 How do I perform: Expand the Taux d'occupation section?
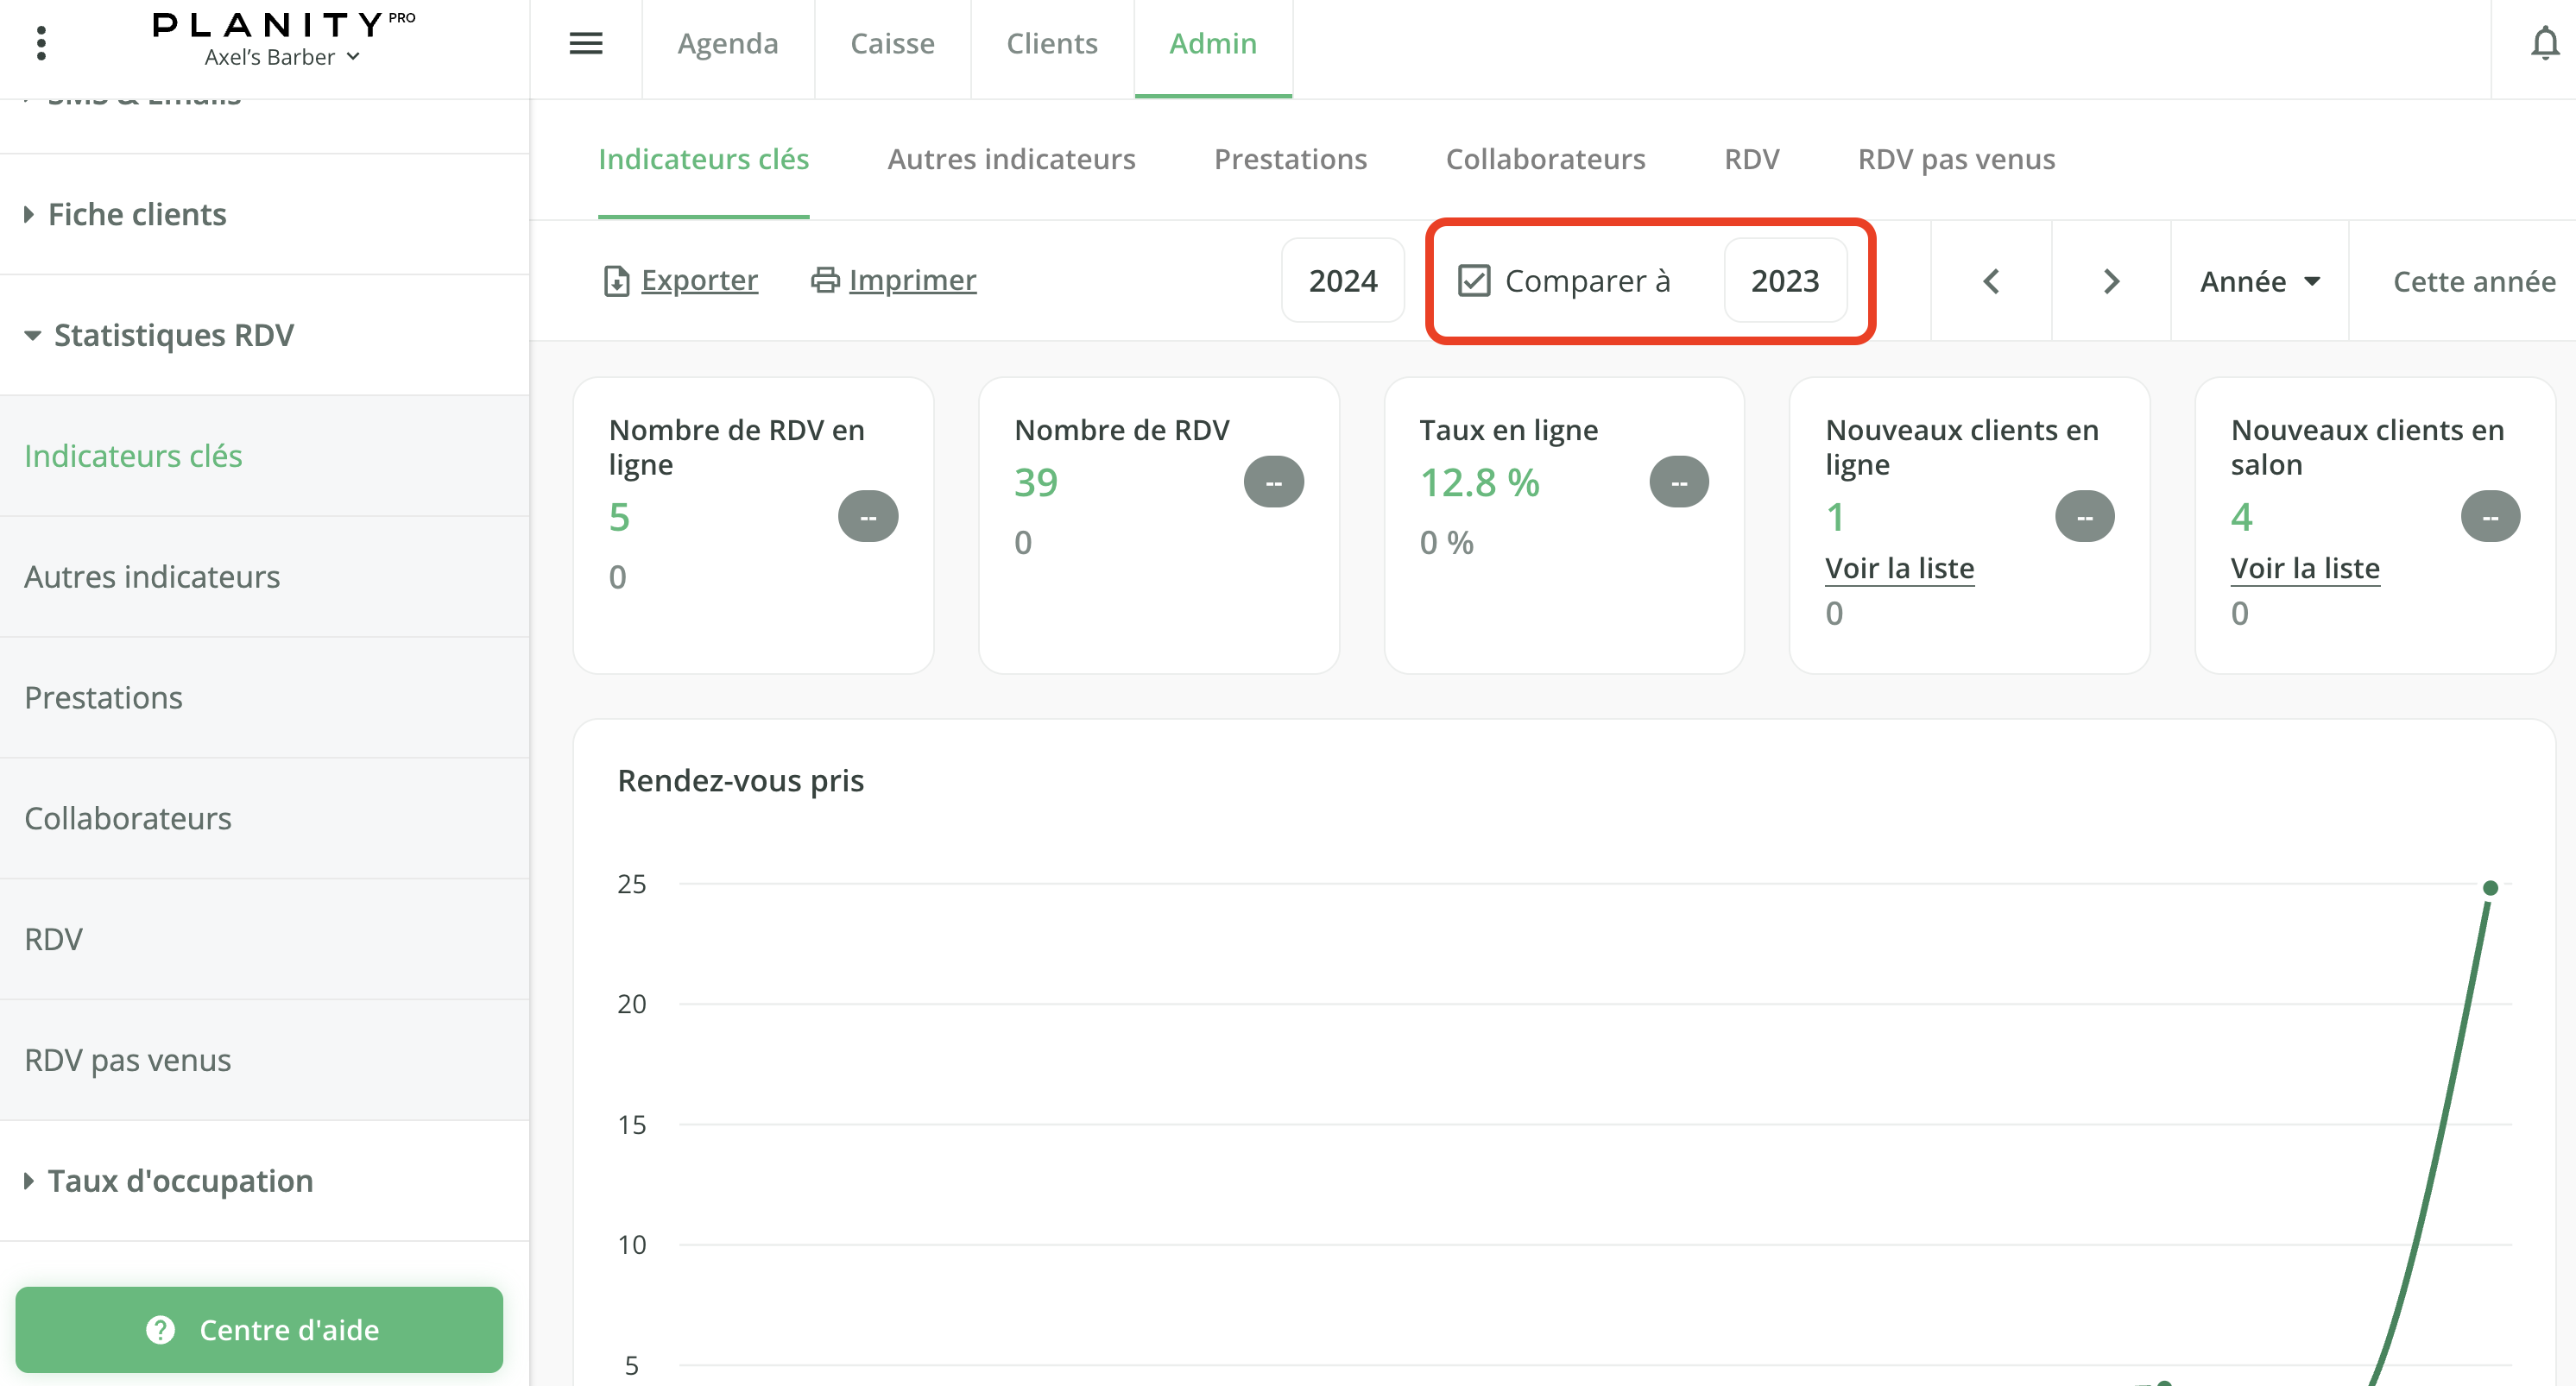coord(180,1180)
